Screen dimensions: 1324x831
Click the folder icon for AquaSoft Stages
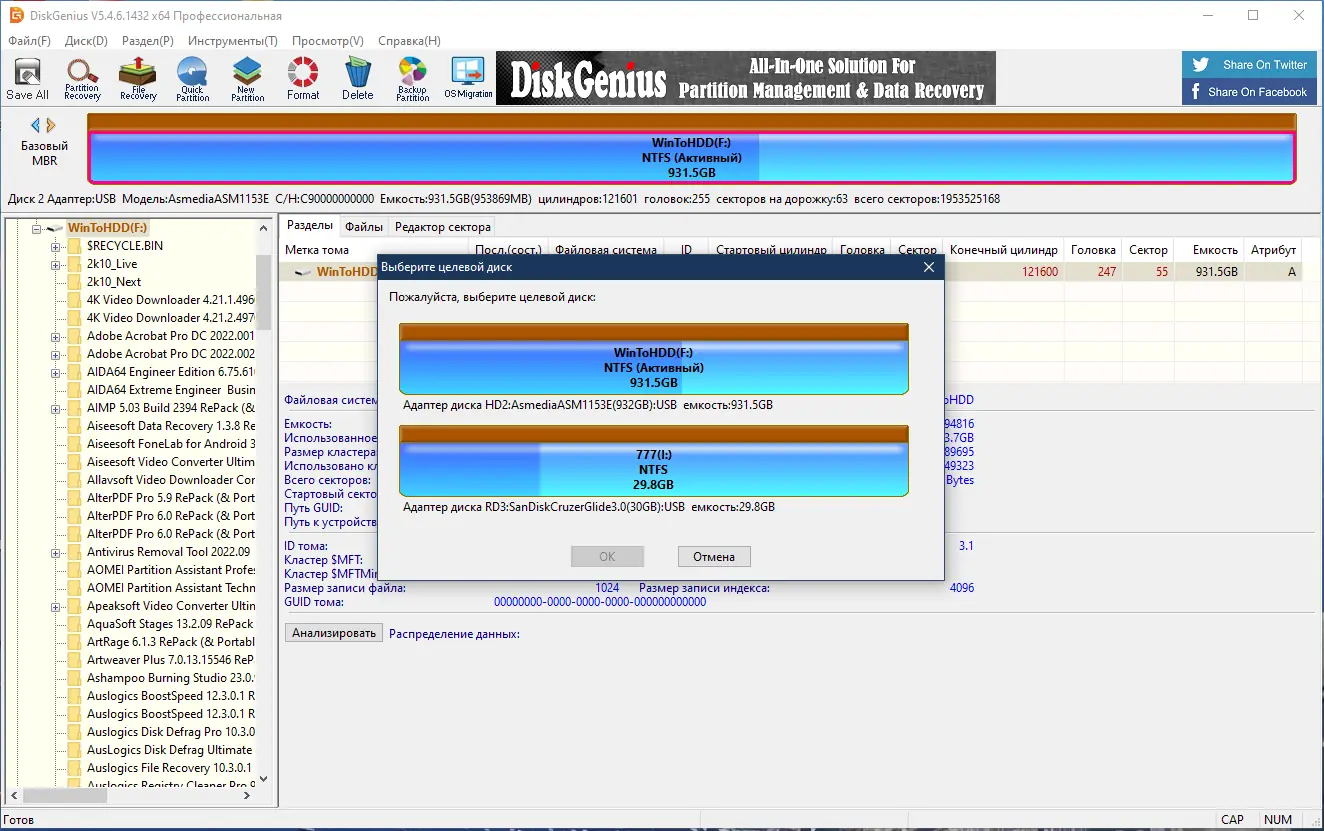73,624
